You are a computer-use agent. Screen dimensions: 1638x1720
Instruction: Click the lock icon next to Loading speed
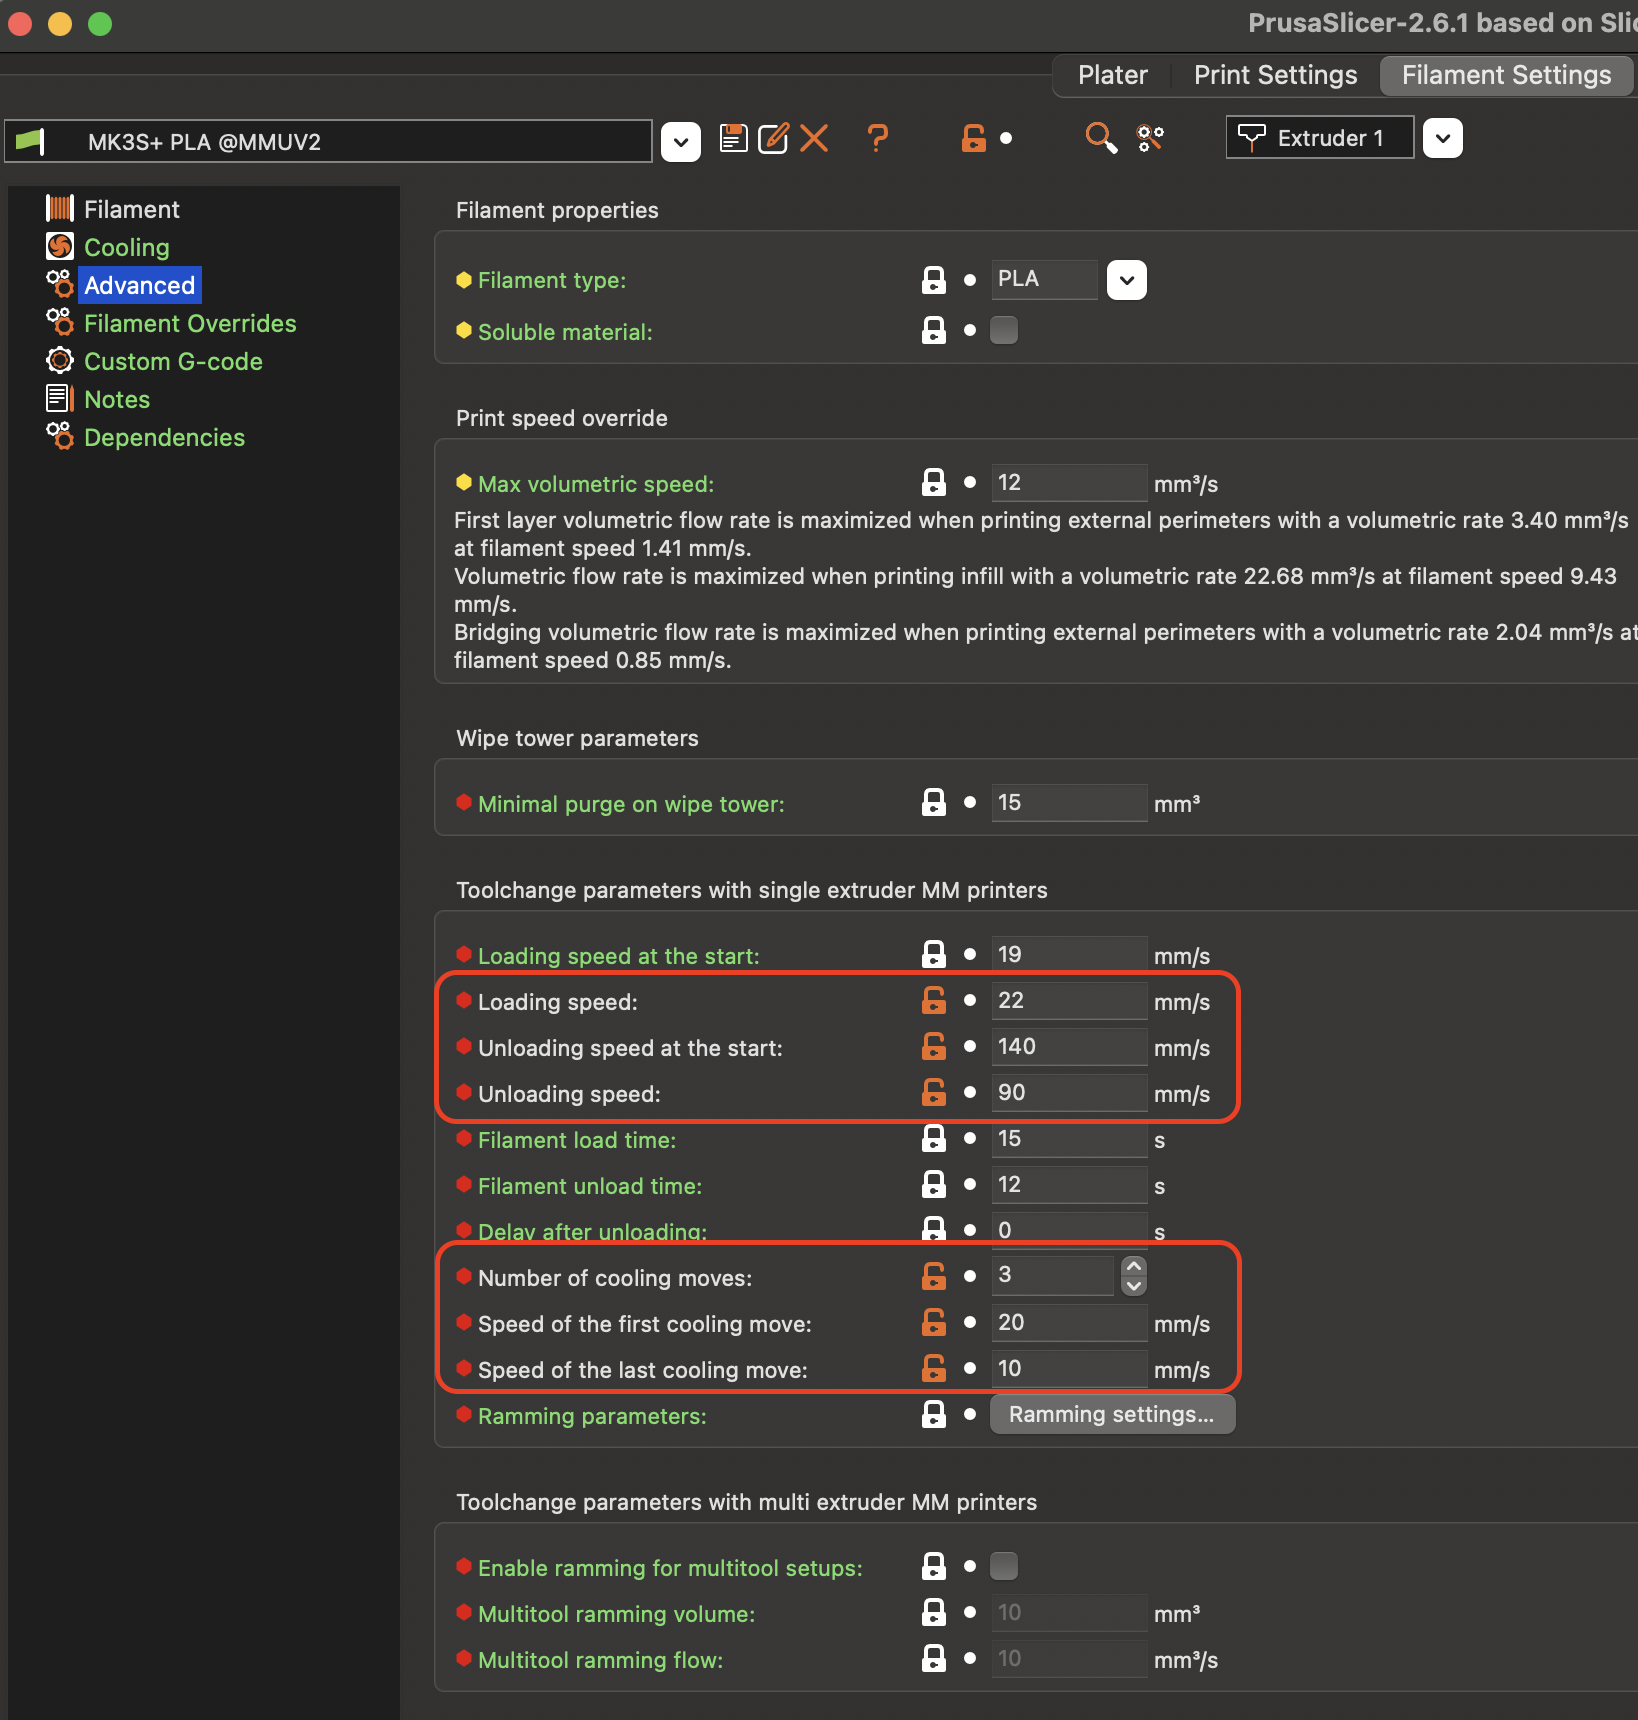[x=933, y=1000]
